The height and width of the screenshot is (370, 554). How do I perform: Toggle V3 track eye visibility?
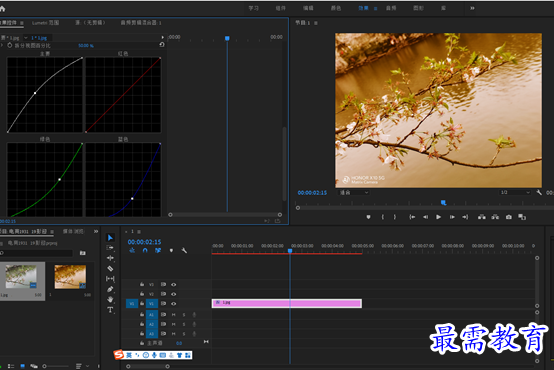coord(173,284)
